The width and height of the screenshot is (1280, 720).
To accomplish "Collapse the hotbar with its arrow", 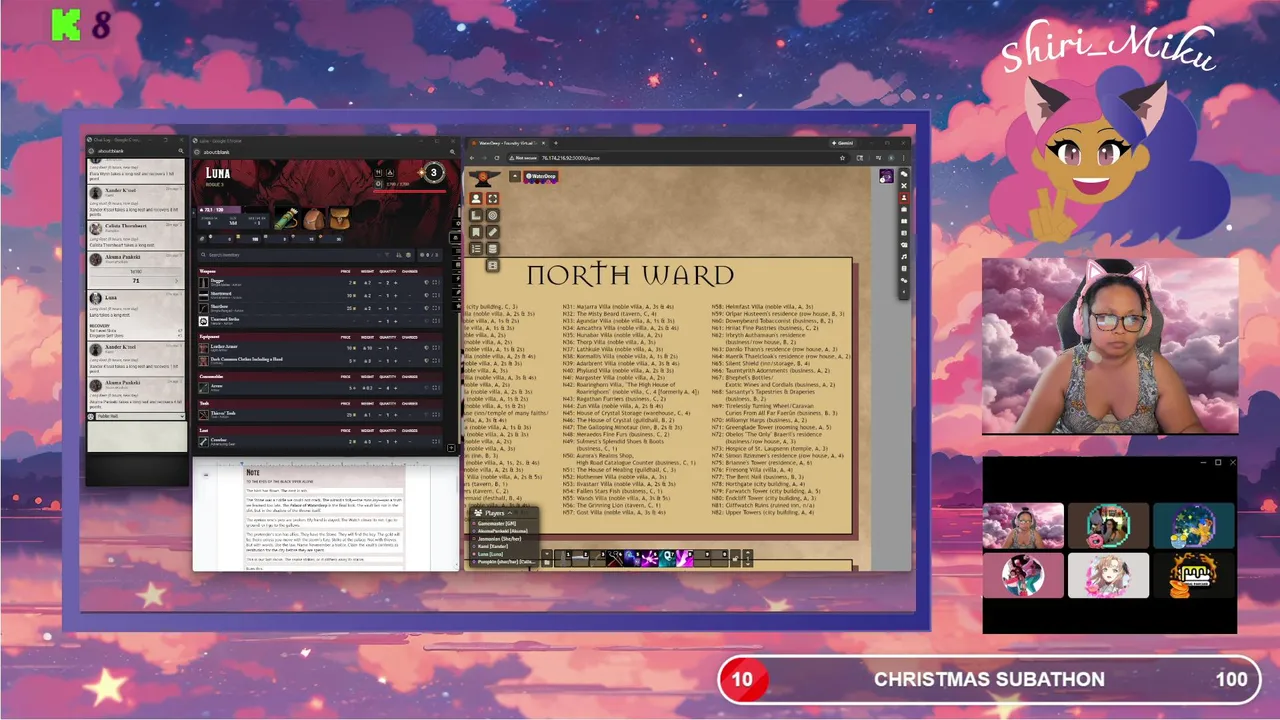I will click(x=547, y=553).
